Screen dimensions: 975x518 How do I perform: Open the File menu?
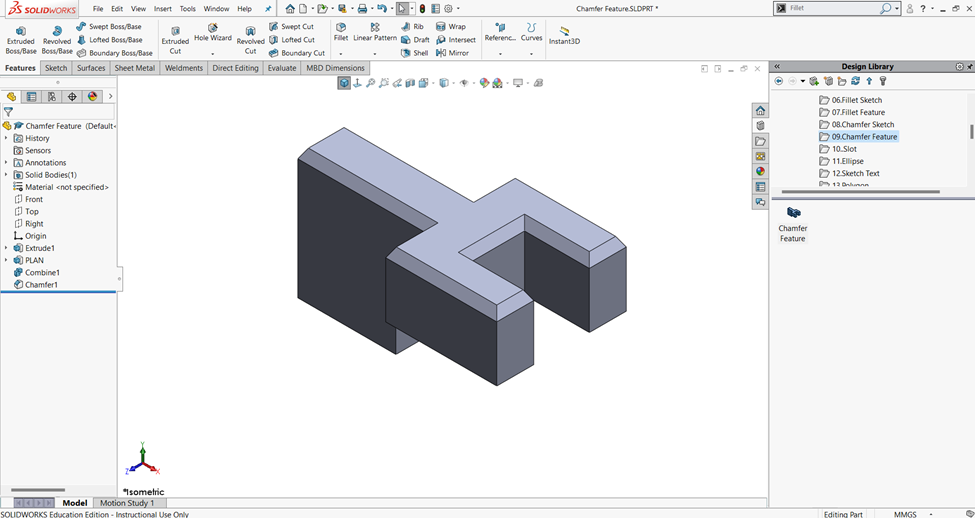[98, 9]
